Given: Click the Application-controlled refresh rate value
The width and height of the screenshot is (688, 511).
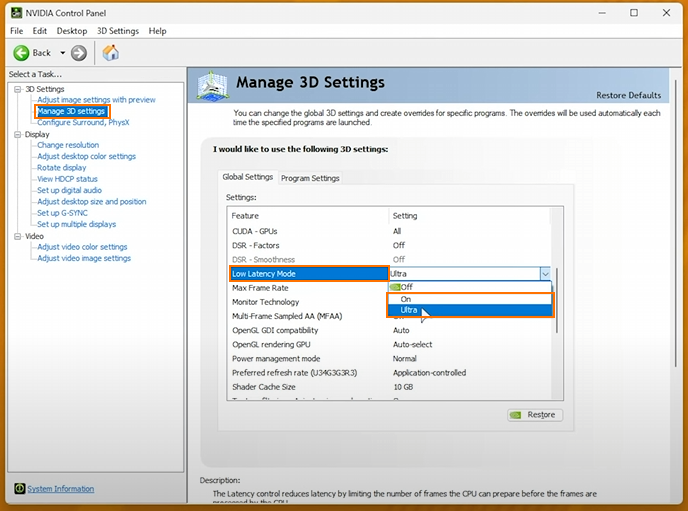Looking at the screenshot, I should pos(429,373).
